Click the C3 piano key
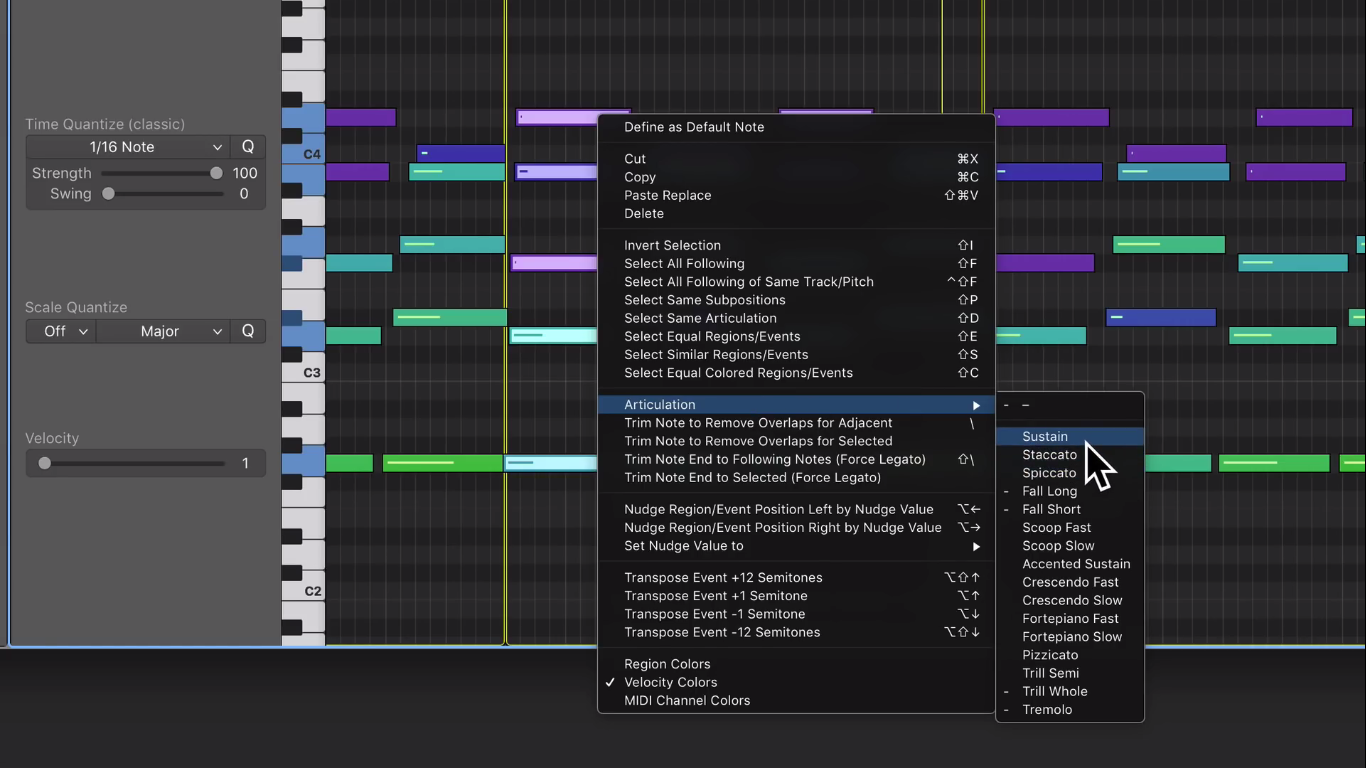This screenshot has height=768, width=1366. pos(303,372)
